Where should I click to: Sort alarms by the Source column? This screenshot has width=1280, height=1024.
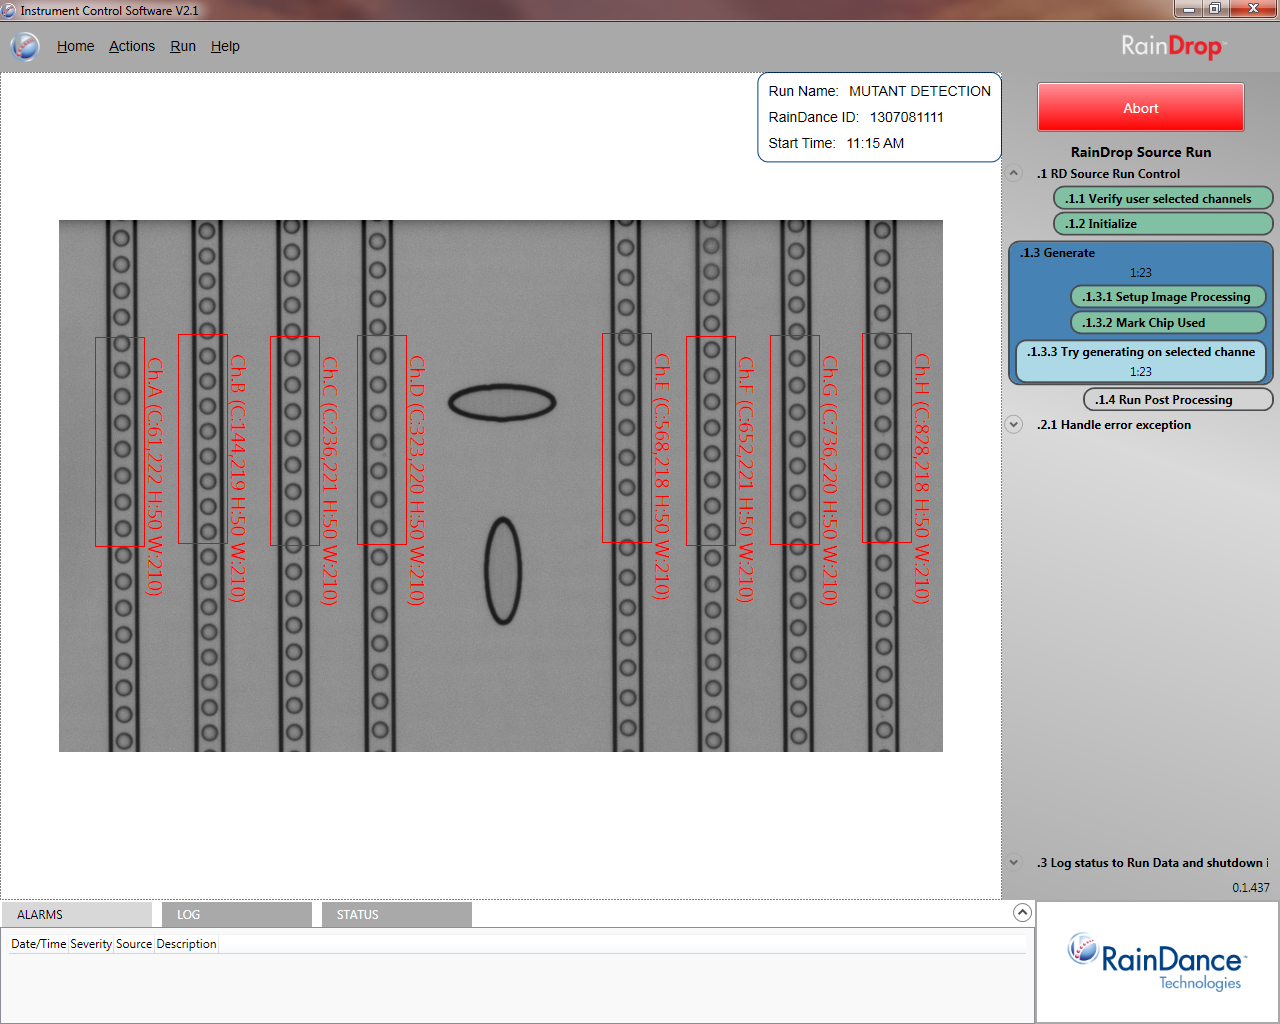click(x=134, y=944)
